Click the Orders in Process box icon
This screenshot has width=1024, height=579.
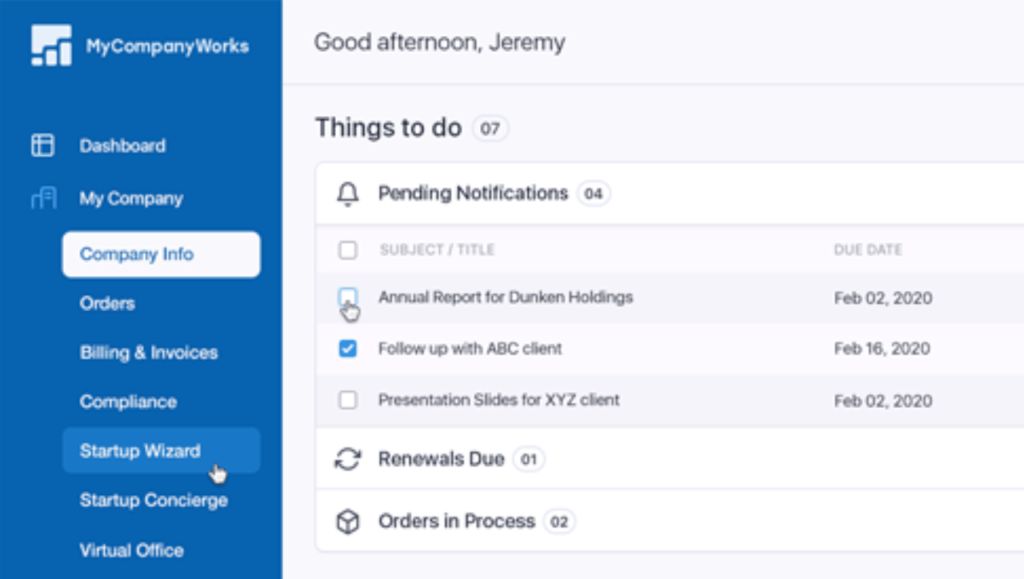point(347,522)
